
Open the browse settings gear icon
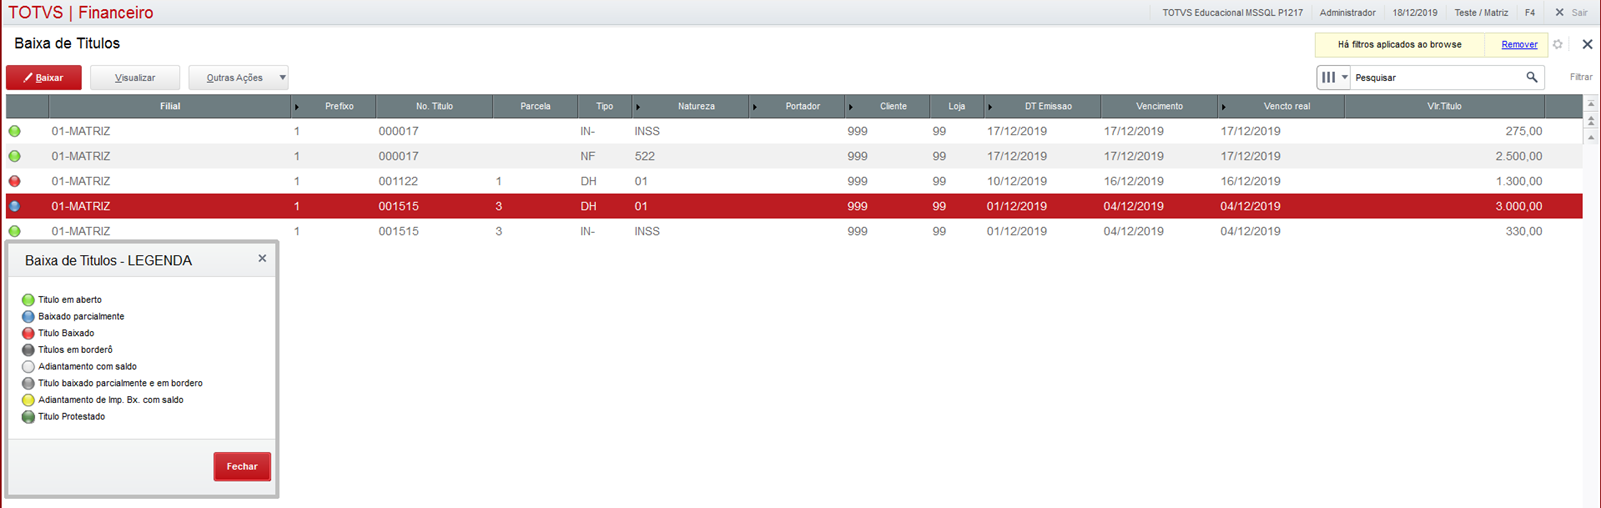(x=1557, y=44)
